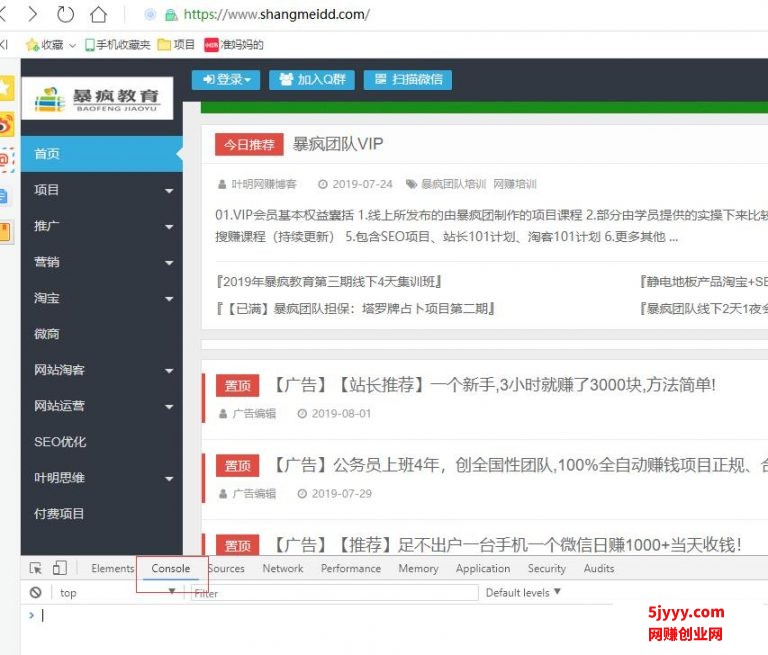Open the 暴疯团队VIP article link

click(337, 144)
